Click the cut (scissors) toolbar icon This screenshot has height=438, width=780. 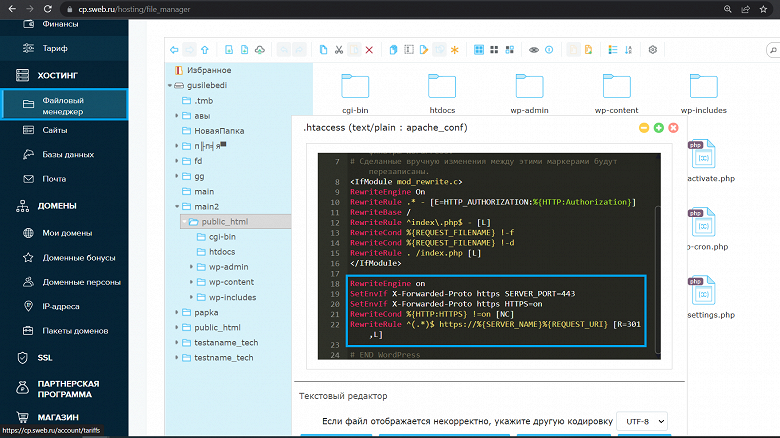(339, 49)
